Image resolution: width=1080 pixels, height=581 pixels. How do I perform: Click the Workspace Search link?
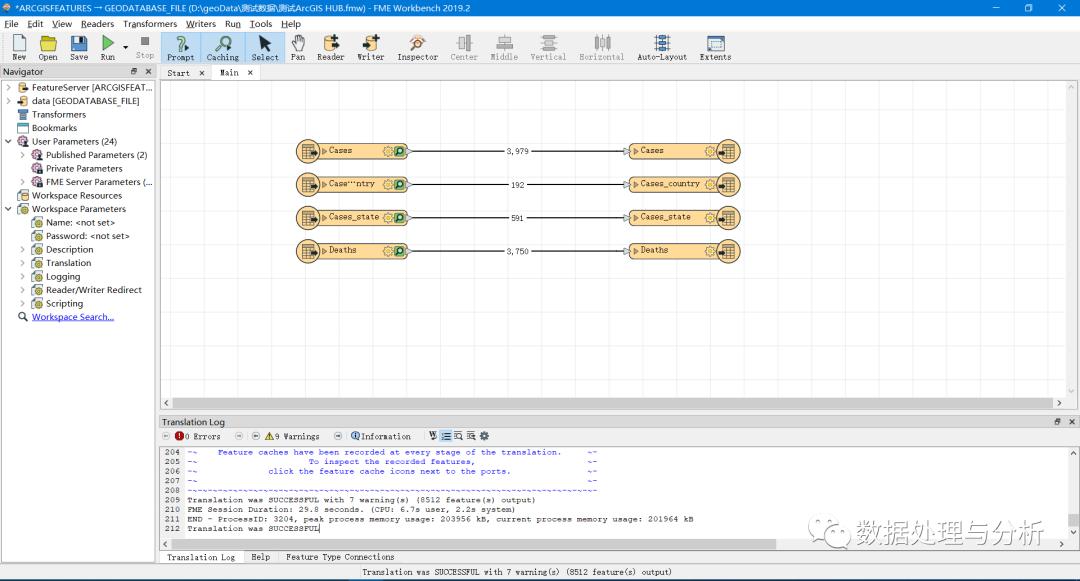pyautogui.click(x=73, y=317)
